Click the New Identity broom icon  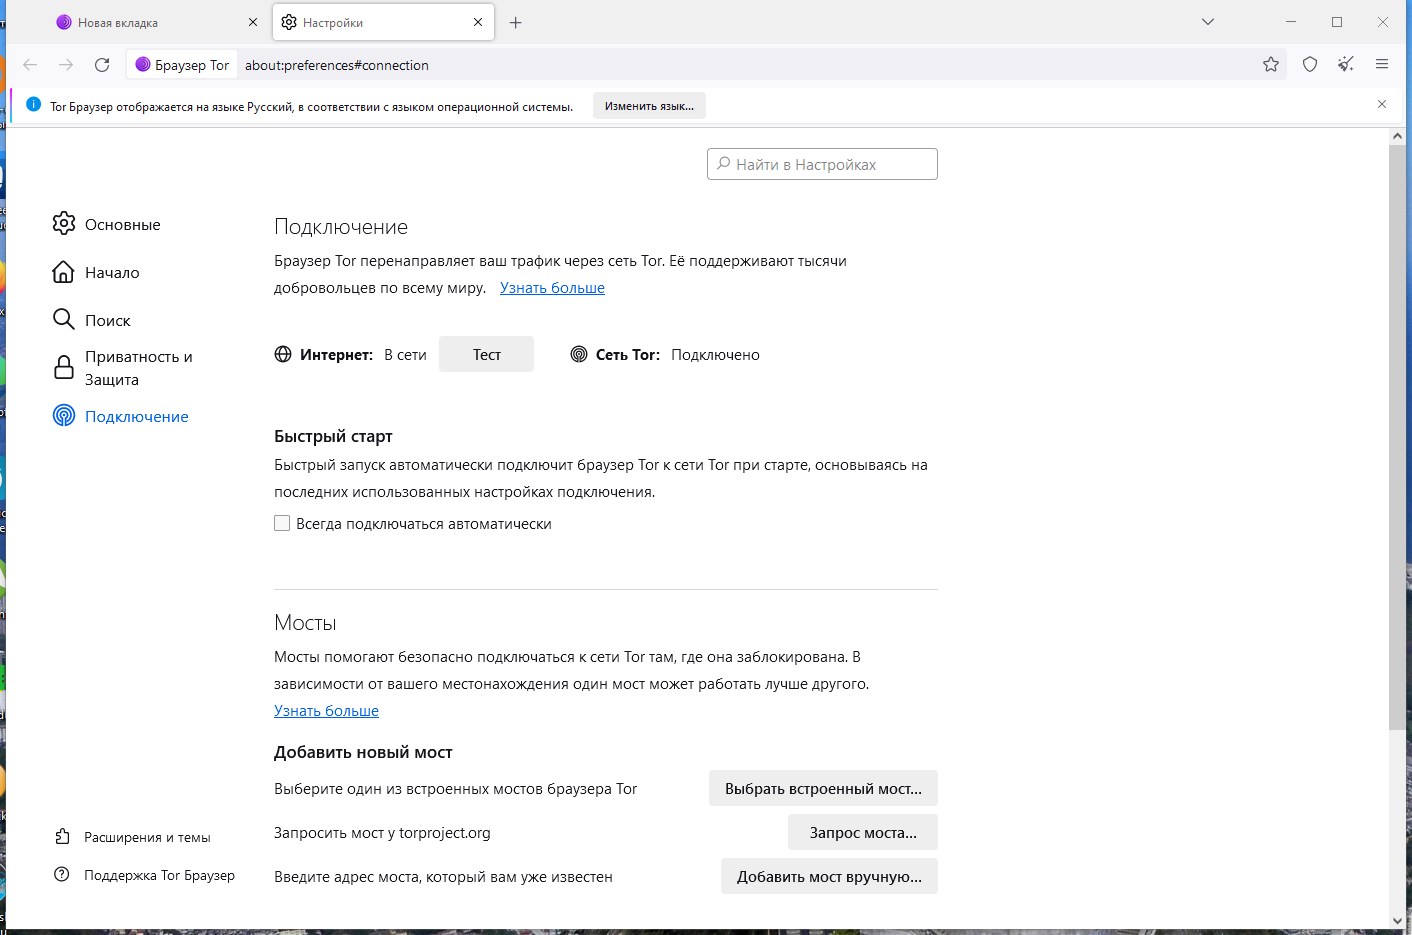(x=1346, y=65)
